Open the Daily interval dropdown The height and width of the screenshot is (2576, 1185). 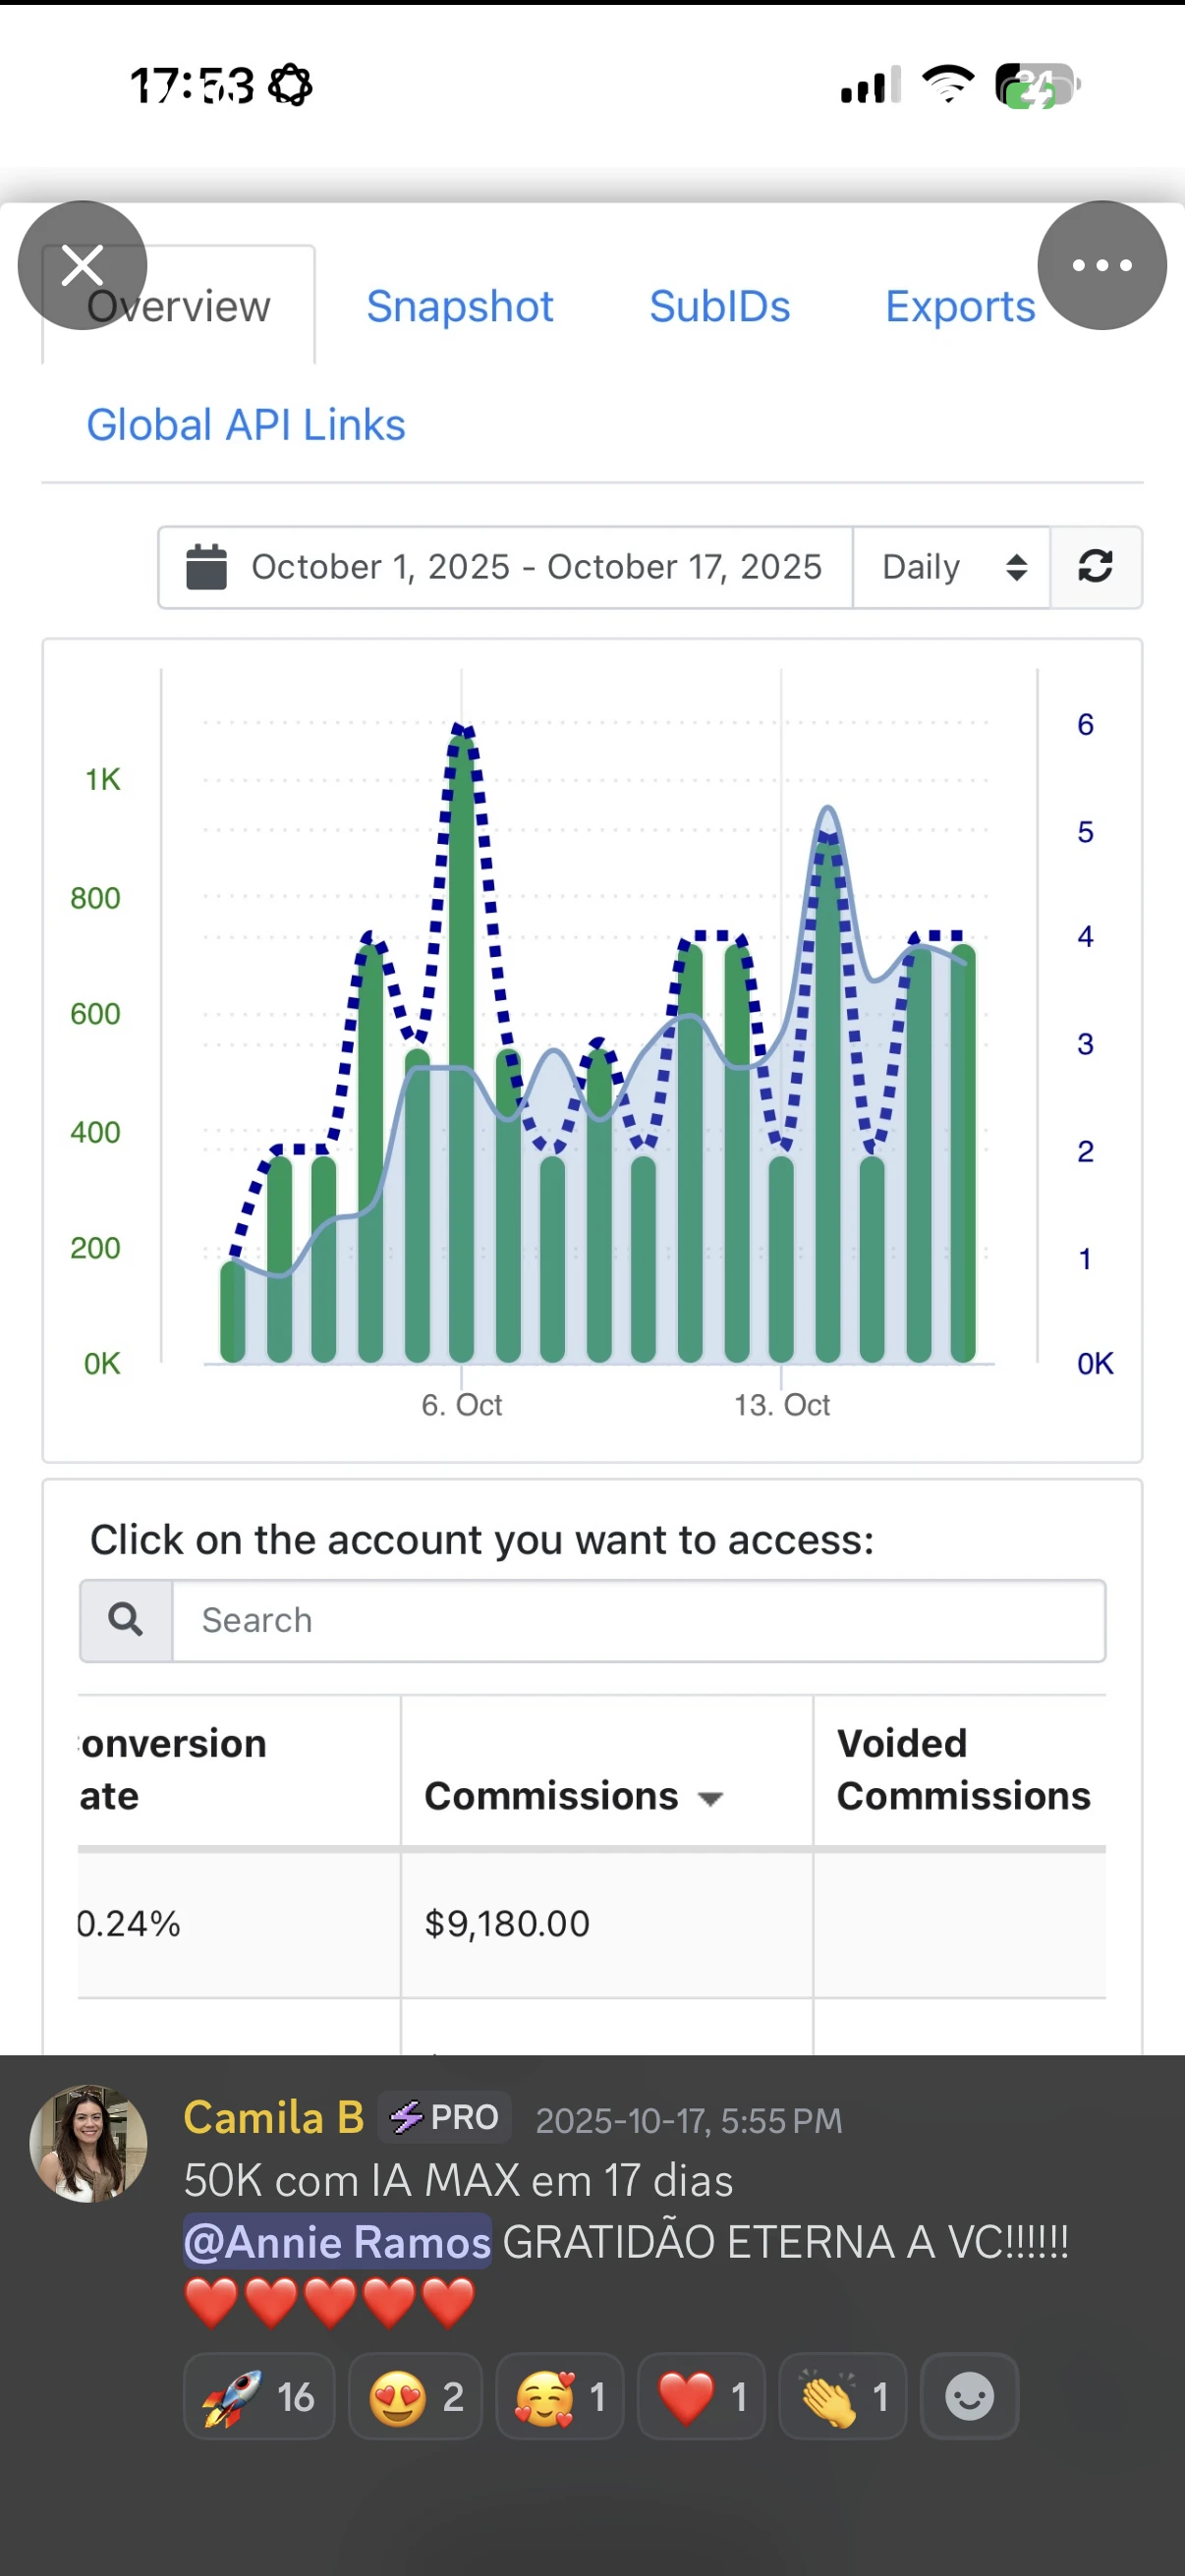pyautogui.click(x=951, y=567)
